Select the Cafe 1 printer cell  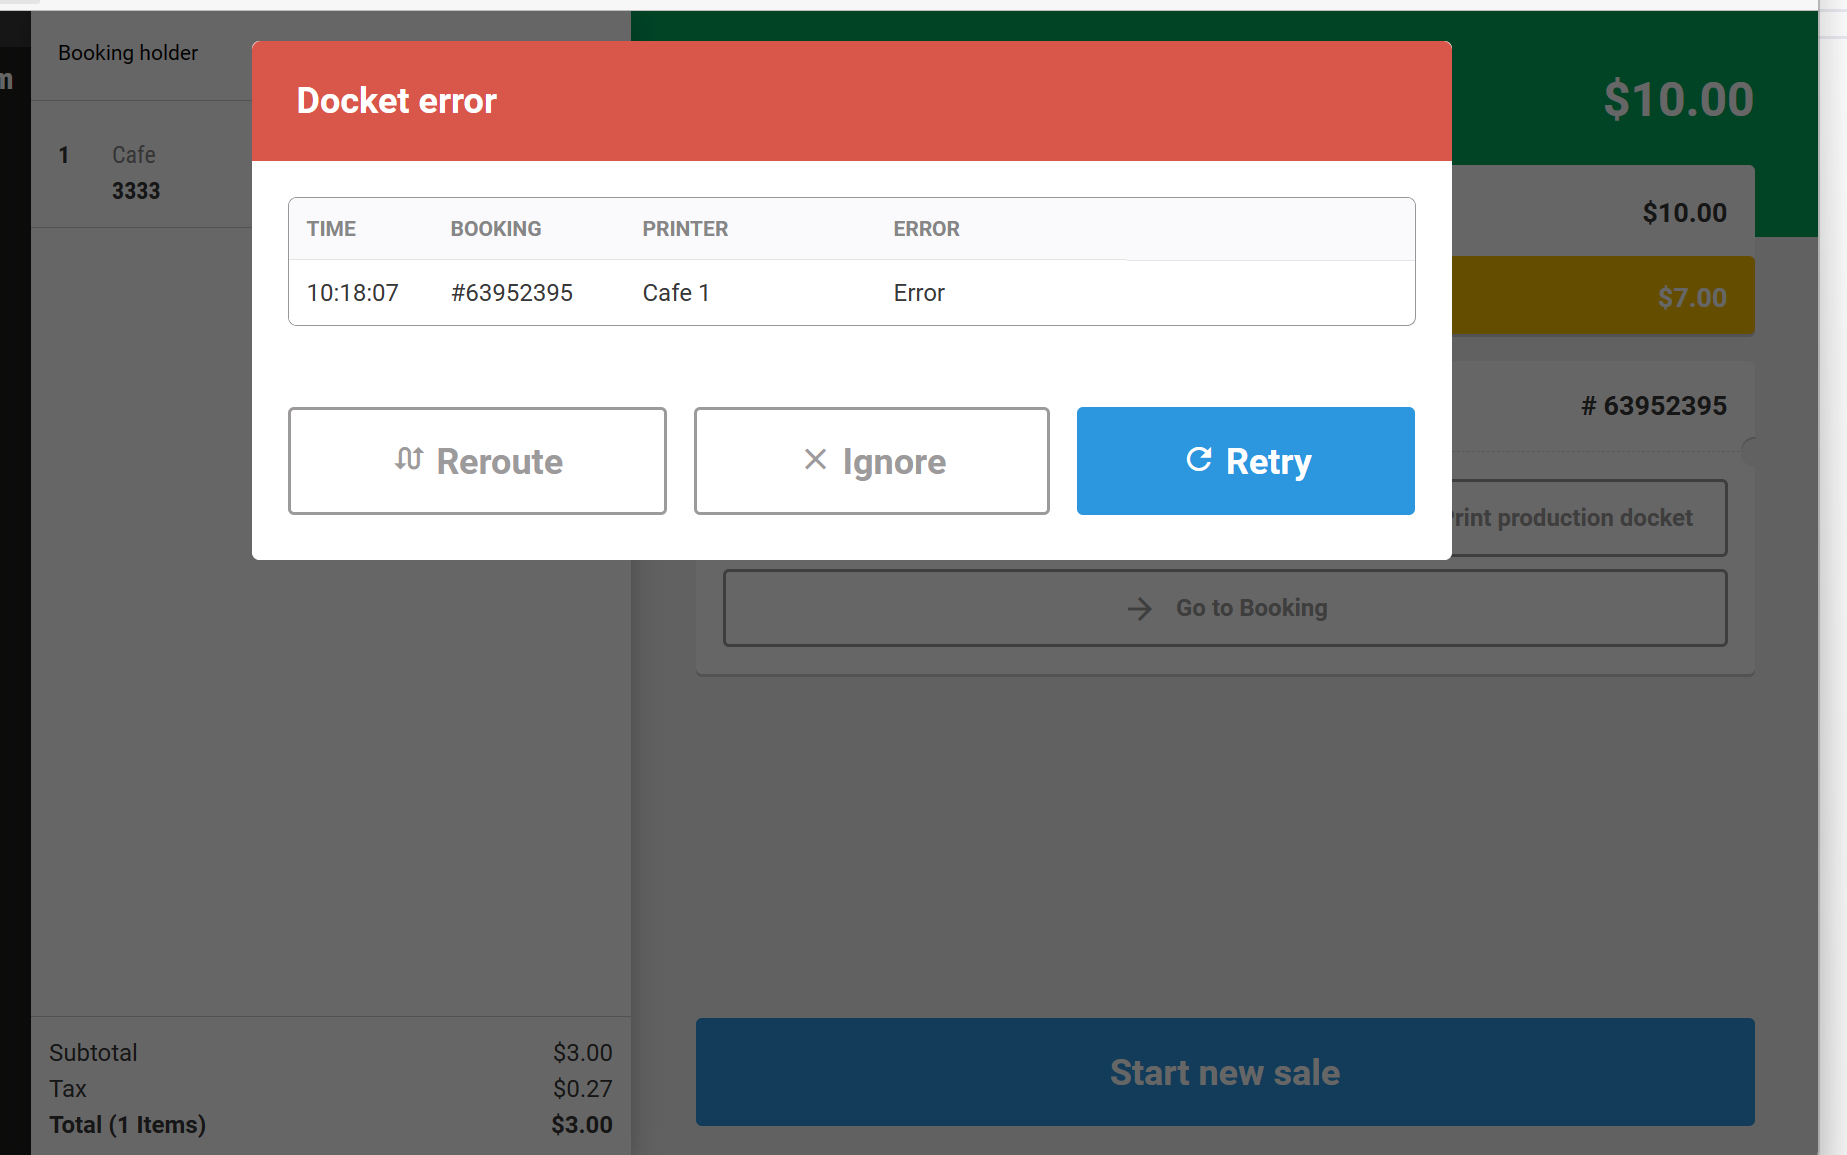pos(676,293)
